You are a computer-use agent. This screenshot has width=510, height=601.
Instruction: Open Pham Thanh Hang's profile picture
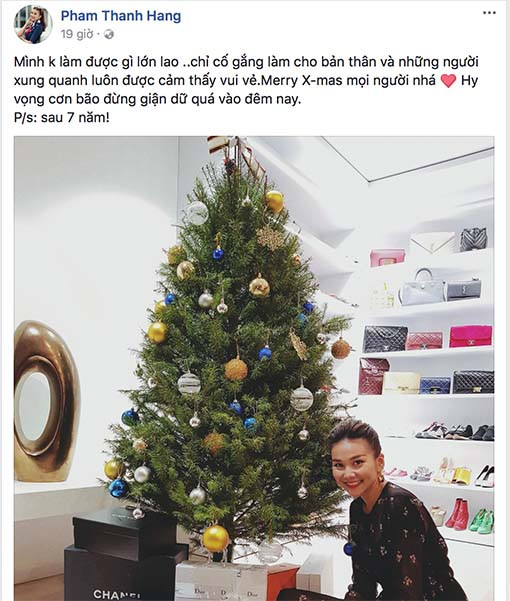[x=33, y=25]
